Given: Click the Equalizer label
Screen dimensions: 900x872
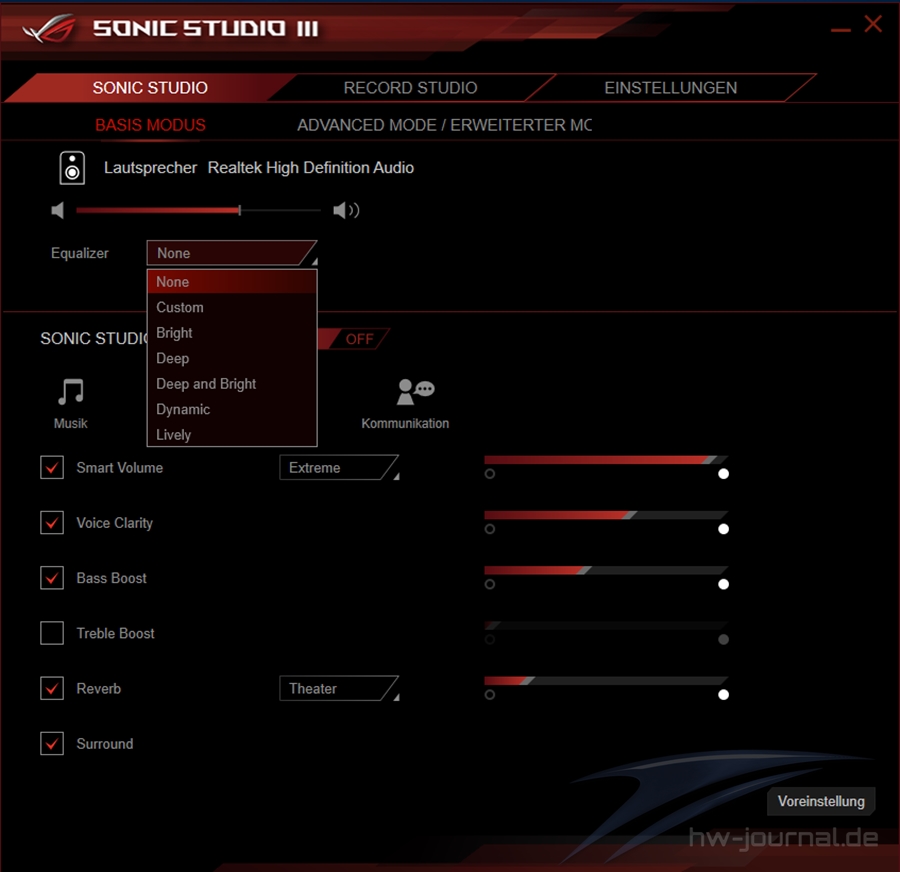Looking at the screenshot, I should tap(80, 253).
